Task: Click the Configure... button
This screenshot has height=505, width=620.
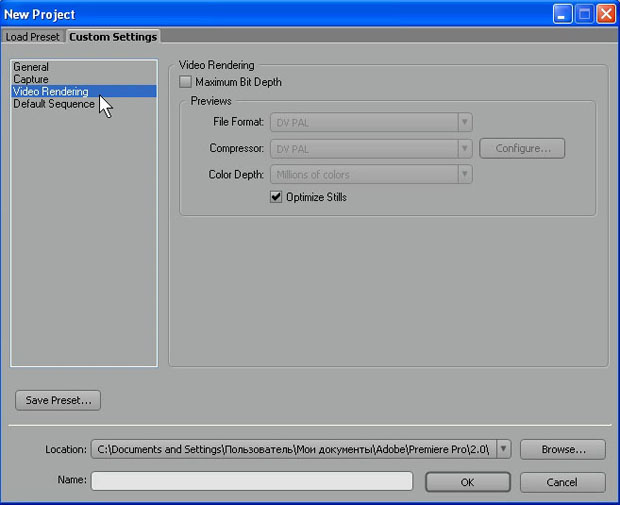Action: pyautogui.click(x=522, y=148)
